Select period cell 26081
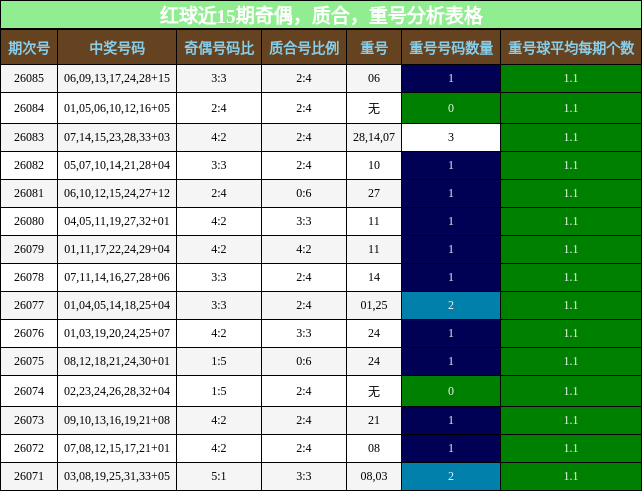 (29, 193)
